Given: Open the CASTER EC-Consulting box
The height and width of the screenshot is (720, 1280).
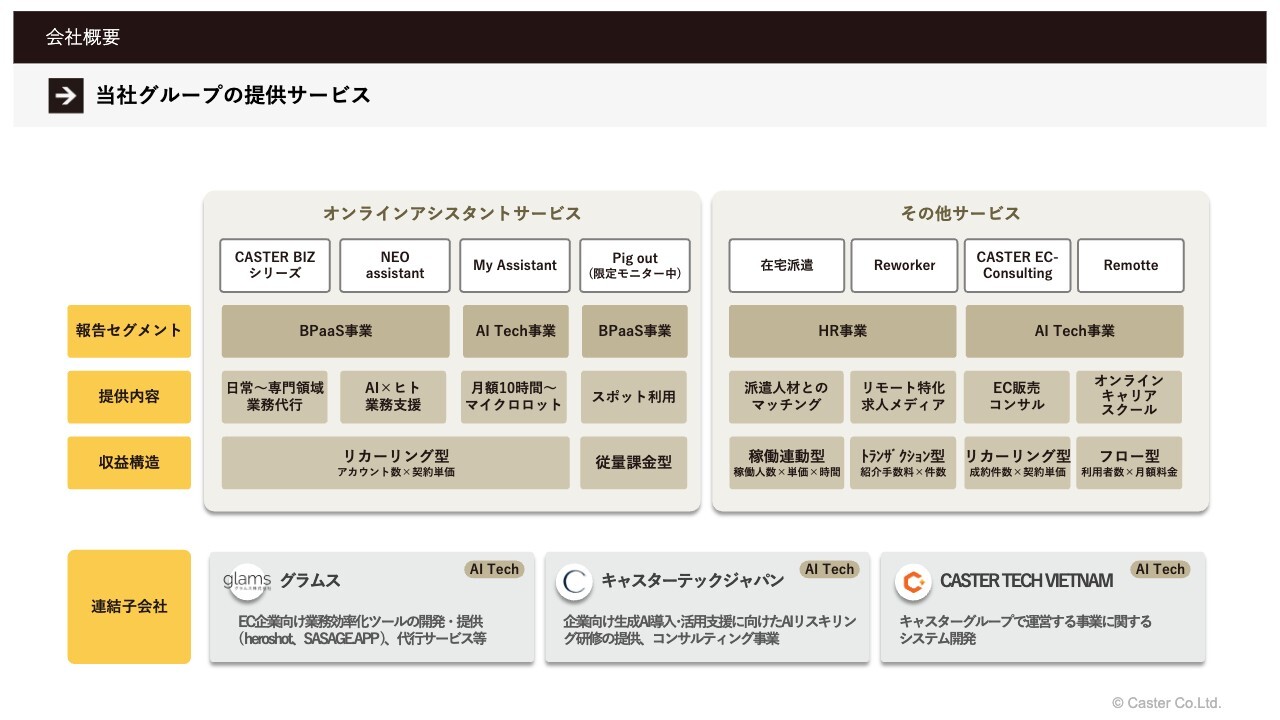Looking at the screenshot, I should 1017,265.
